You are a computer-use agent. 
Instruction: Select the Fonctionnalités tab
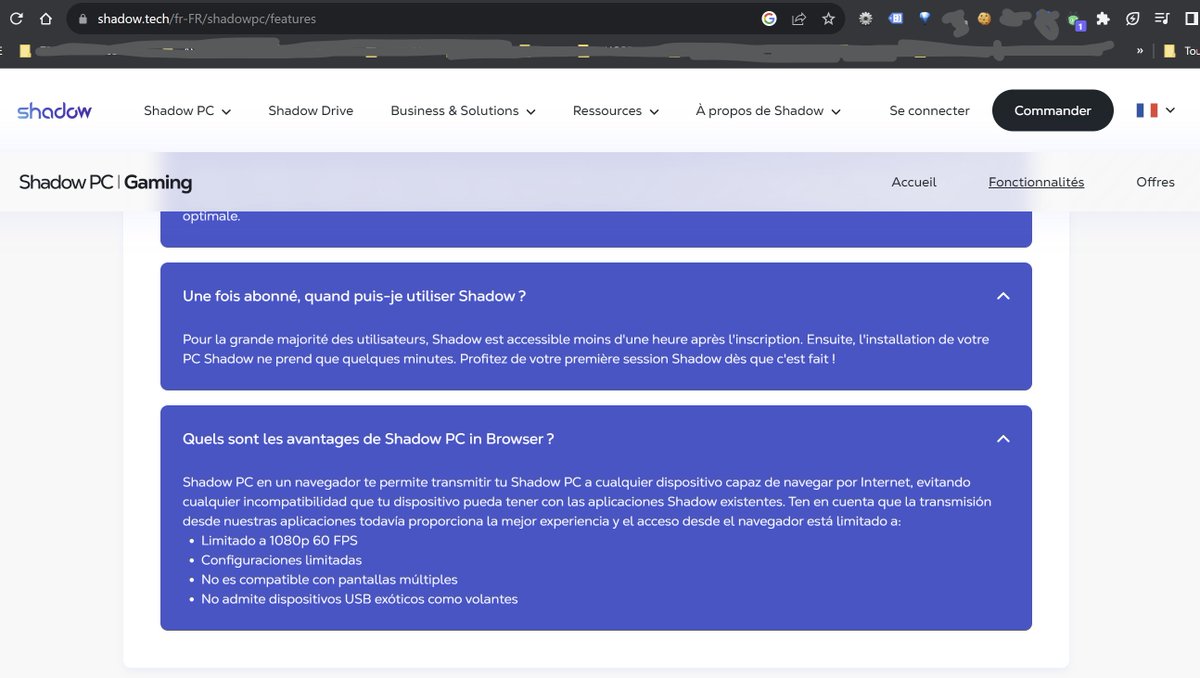[x=1036, y=182]
